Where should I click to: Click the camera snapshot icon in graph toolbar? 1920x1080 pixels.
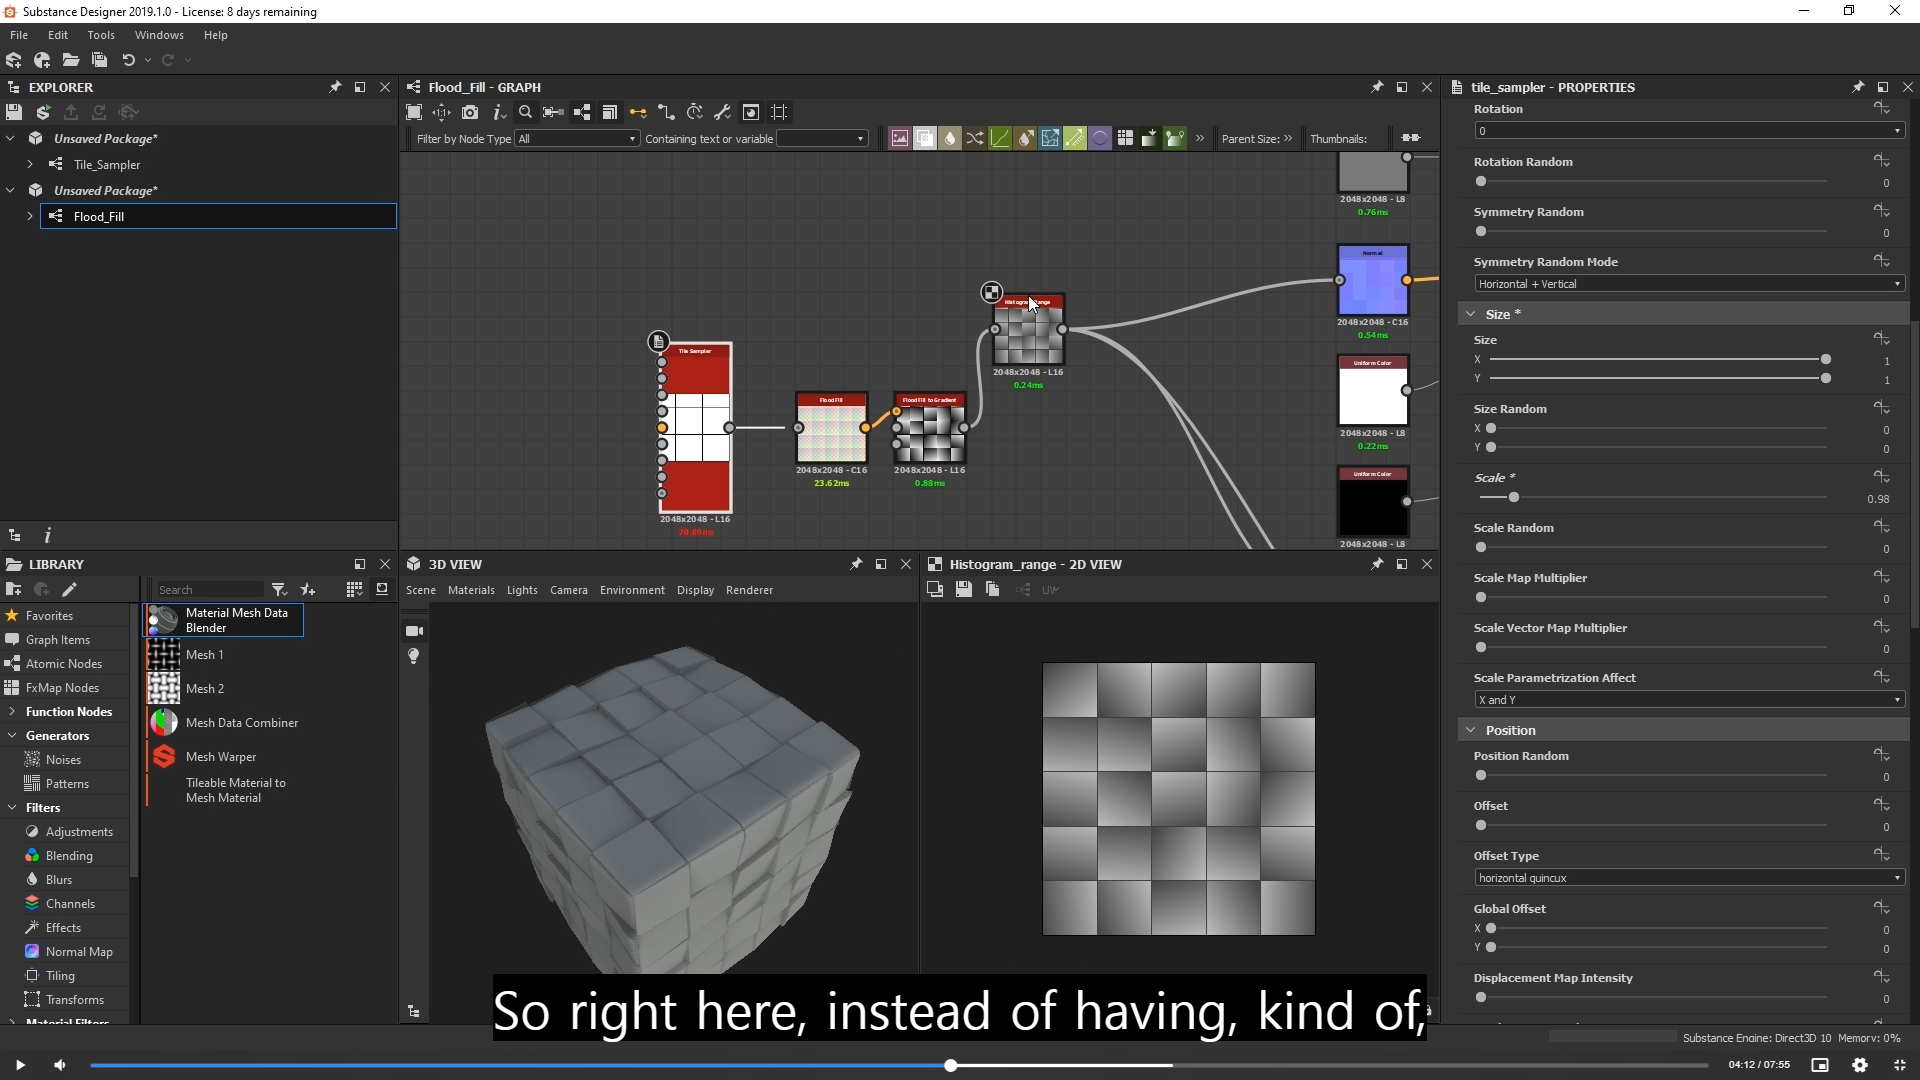click(470, 112)
